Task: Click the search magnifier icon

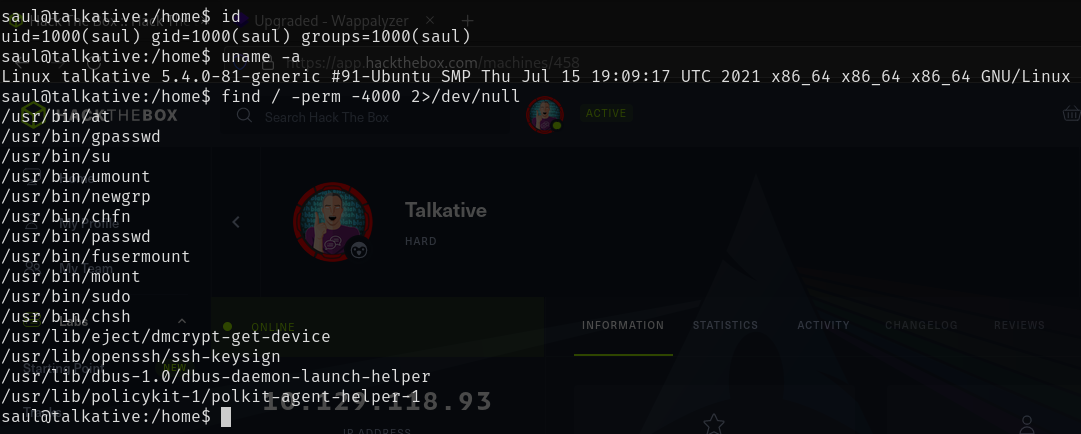Action: tap(244, 115)
